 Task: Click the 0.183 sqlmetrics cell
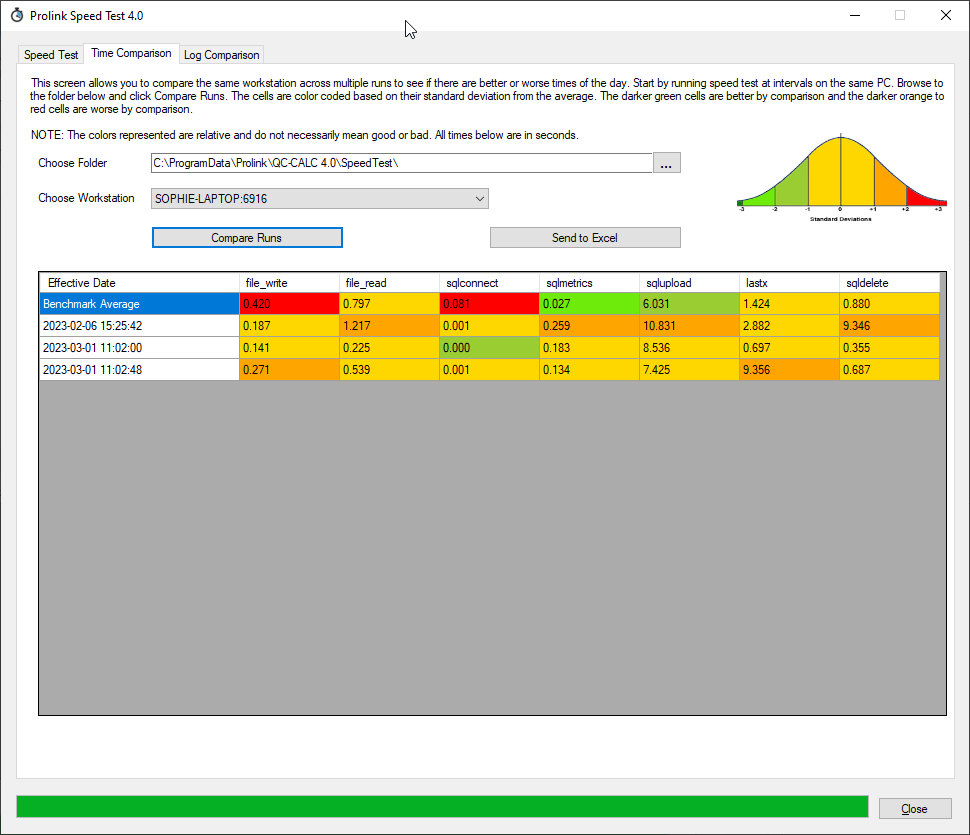tap(590, 348)
